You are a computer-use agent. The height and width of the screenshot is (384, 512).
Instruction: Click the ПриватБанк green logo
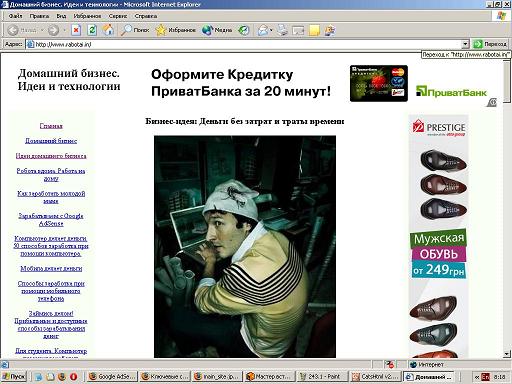451,91
